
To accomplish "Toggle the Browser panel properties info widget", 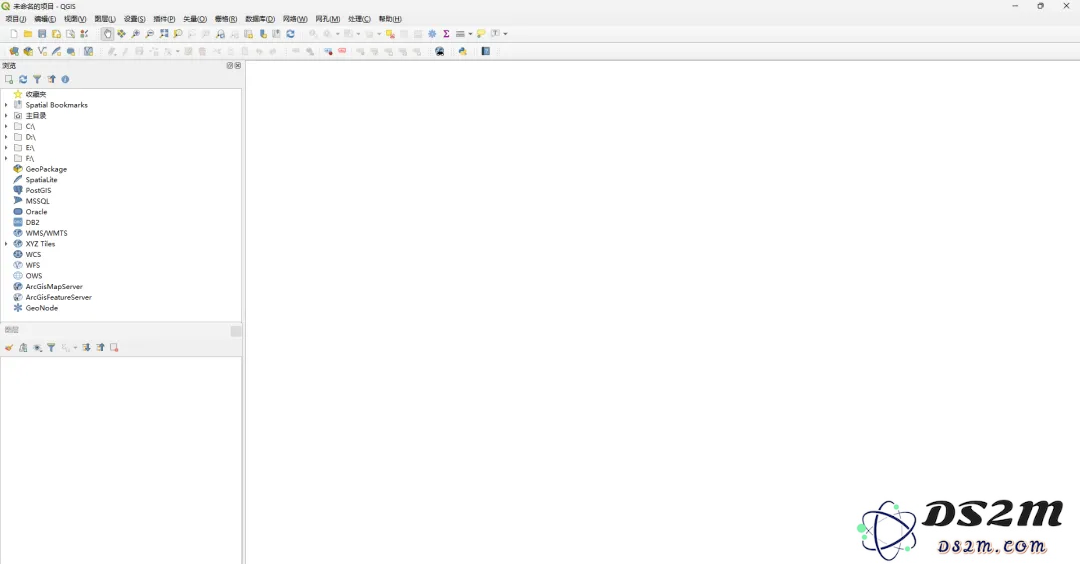I will tap(65, 79).
